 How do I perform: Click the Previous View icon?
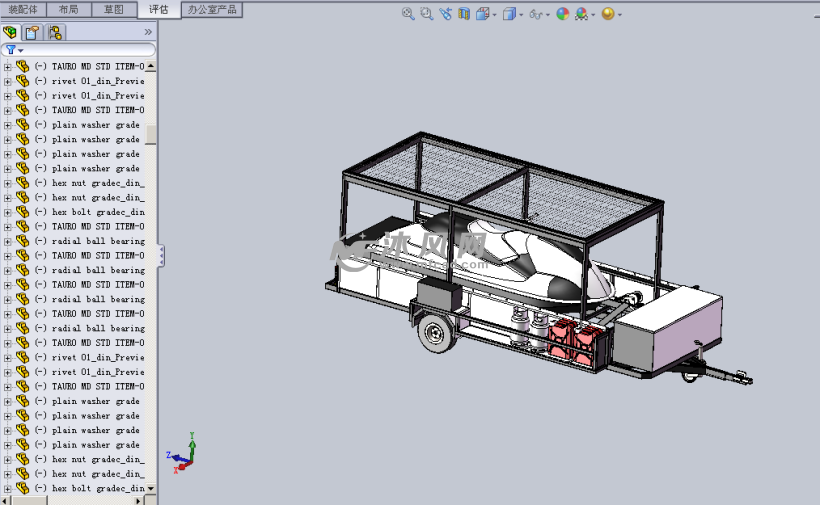tap(446, 14)
